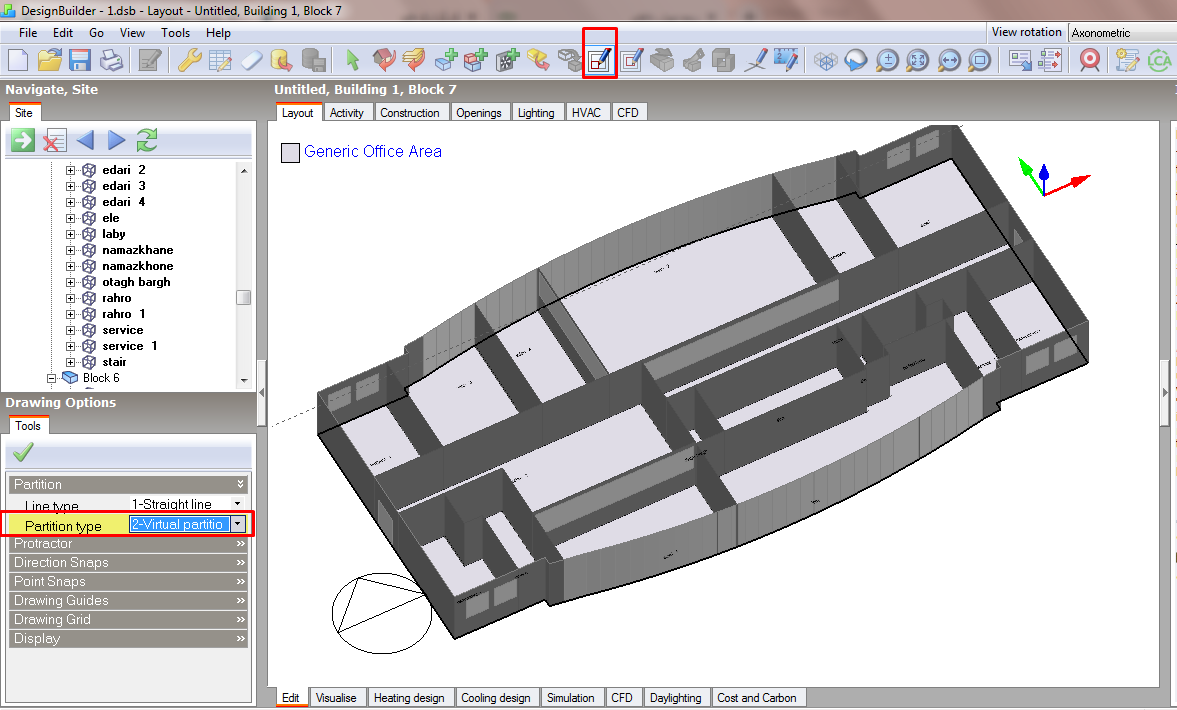Expand the 'otagh bargh' tree node
The image size is (1177, 710).
point(71,282)
